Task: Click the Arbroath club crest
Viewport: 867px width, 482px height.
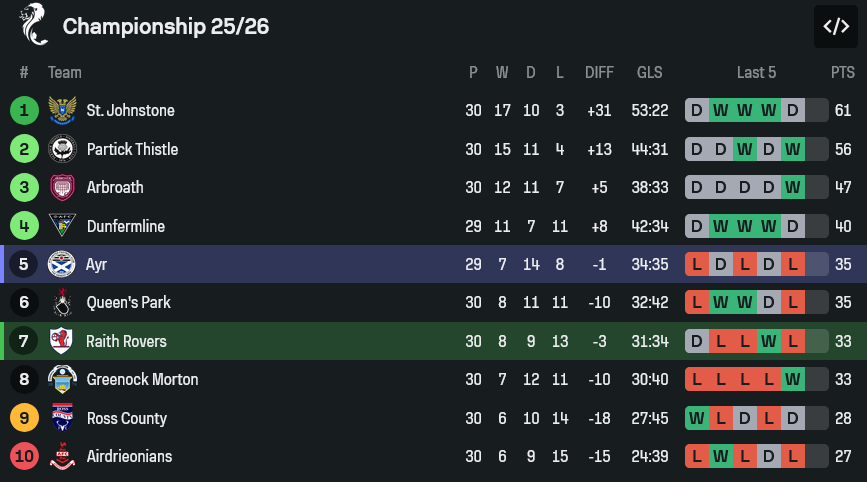Action: [62, 187]
